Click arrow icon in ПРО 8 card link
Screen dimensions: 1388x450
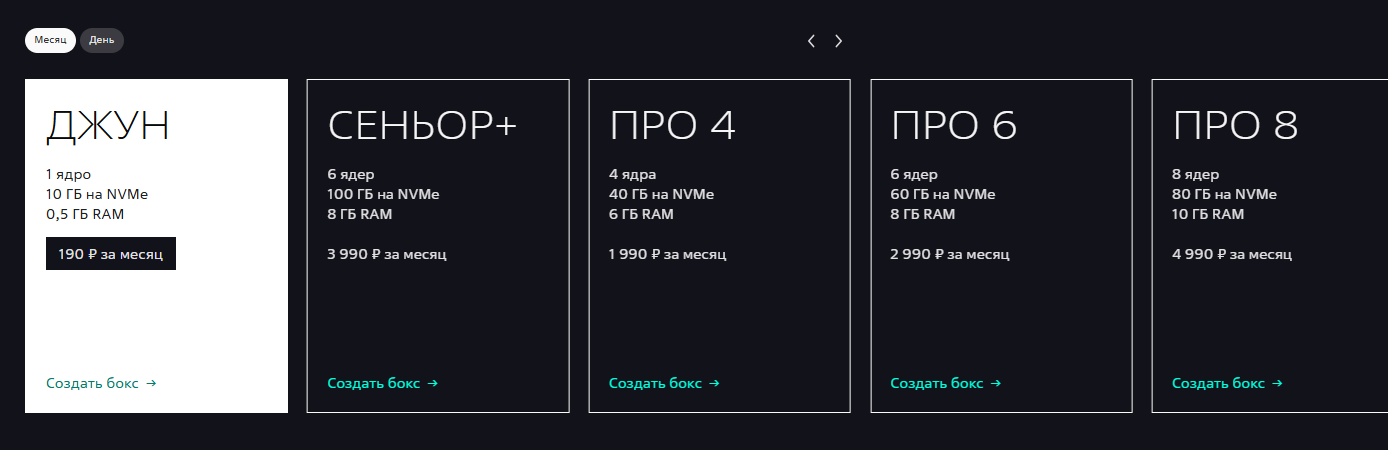[x=1278, y=383]
